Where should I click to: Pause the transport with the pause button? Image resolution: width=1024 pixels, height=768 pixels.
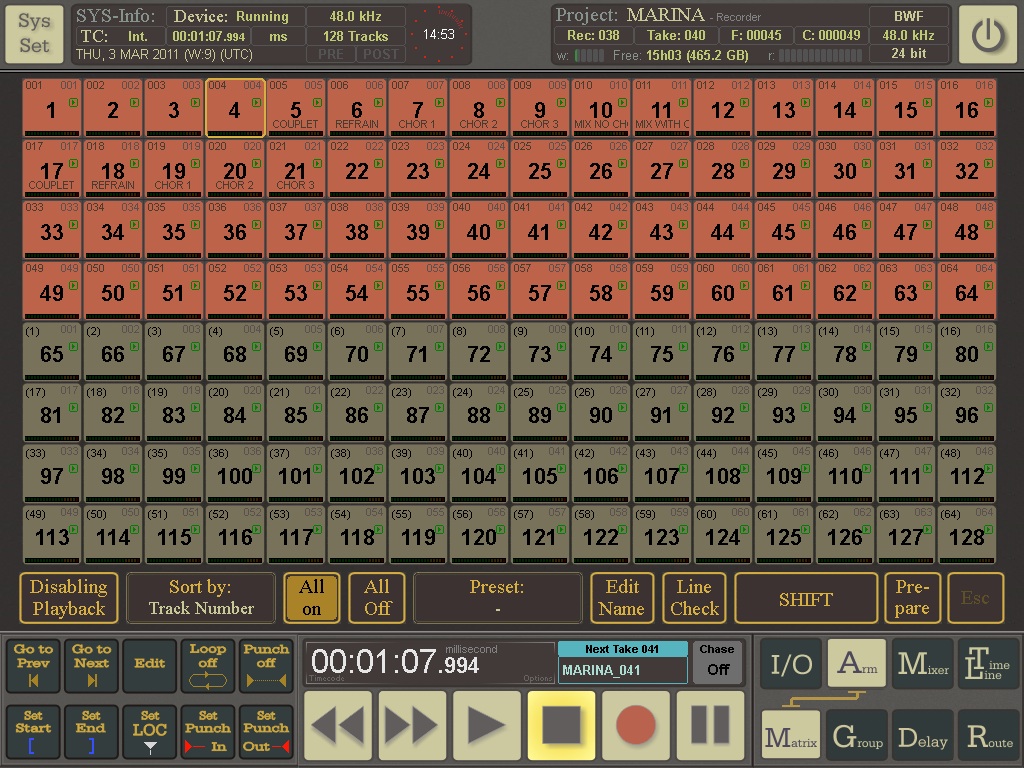pos(710,725)
